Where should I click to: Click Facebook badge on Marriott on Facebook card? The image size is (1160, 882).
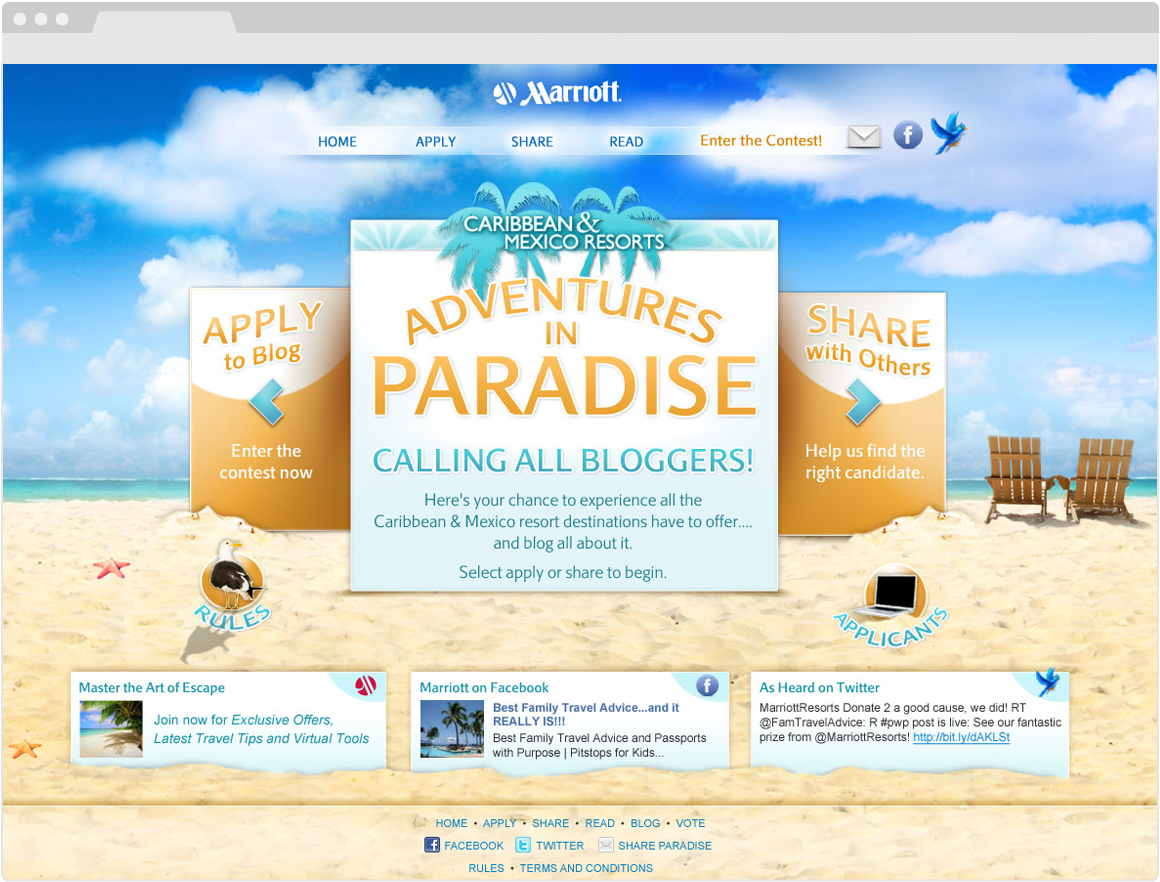pyautogui.click(x=707, y=686)
